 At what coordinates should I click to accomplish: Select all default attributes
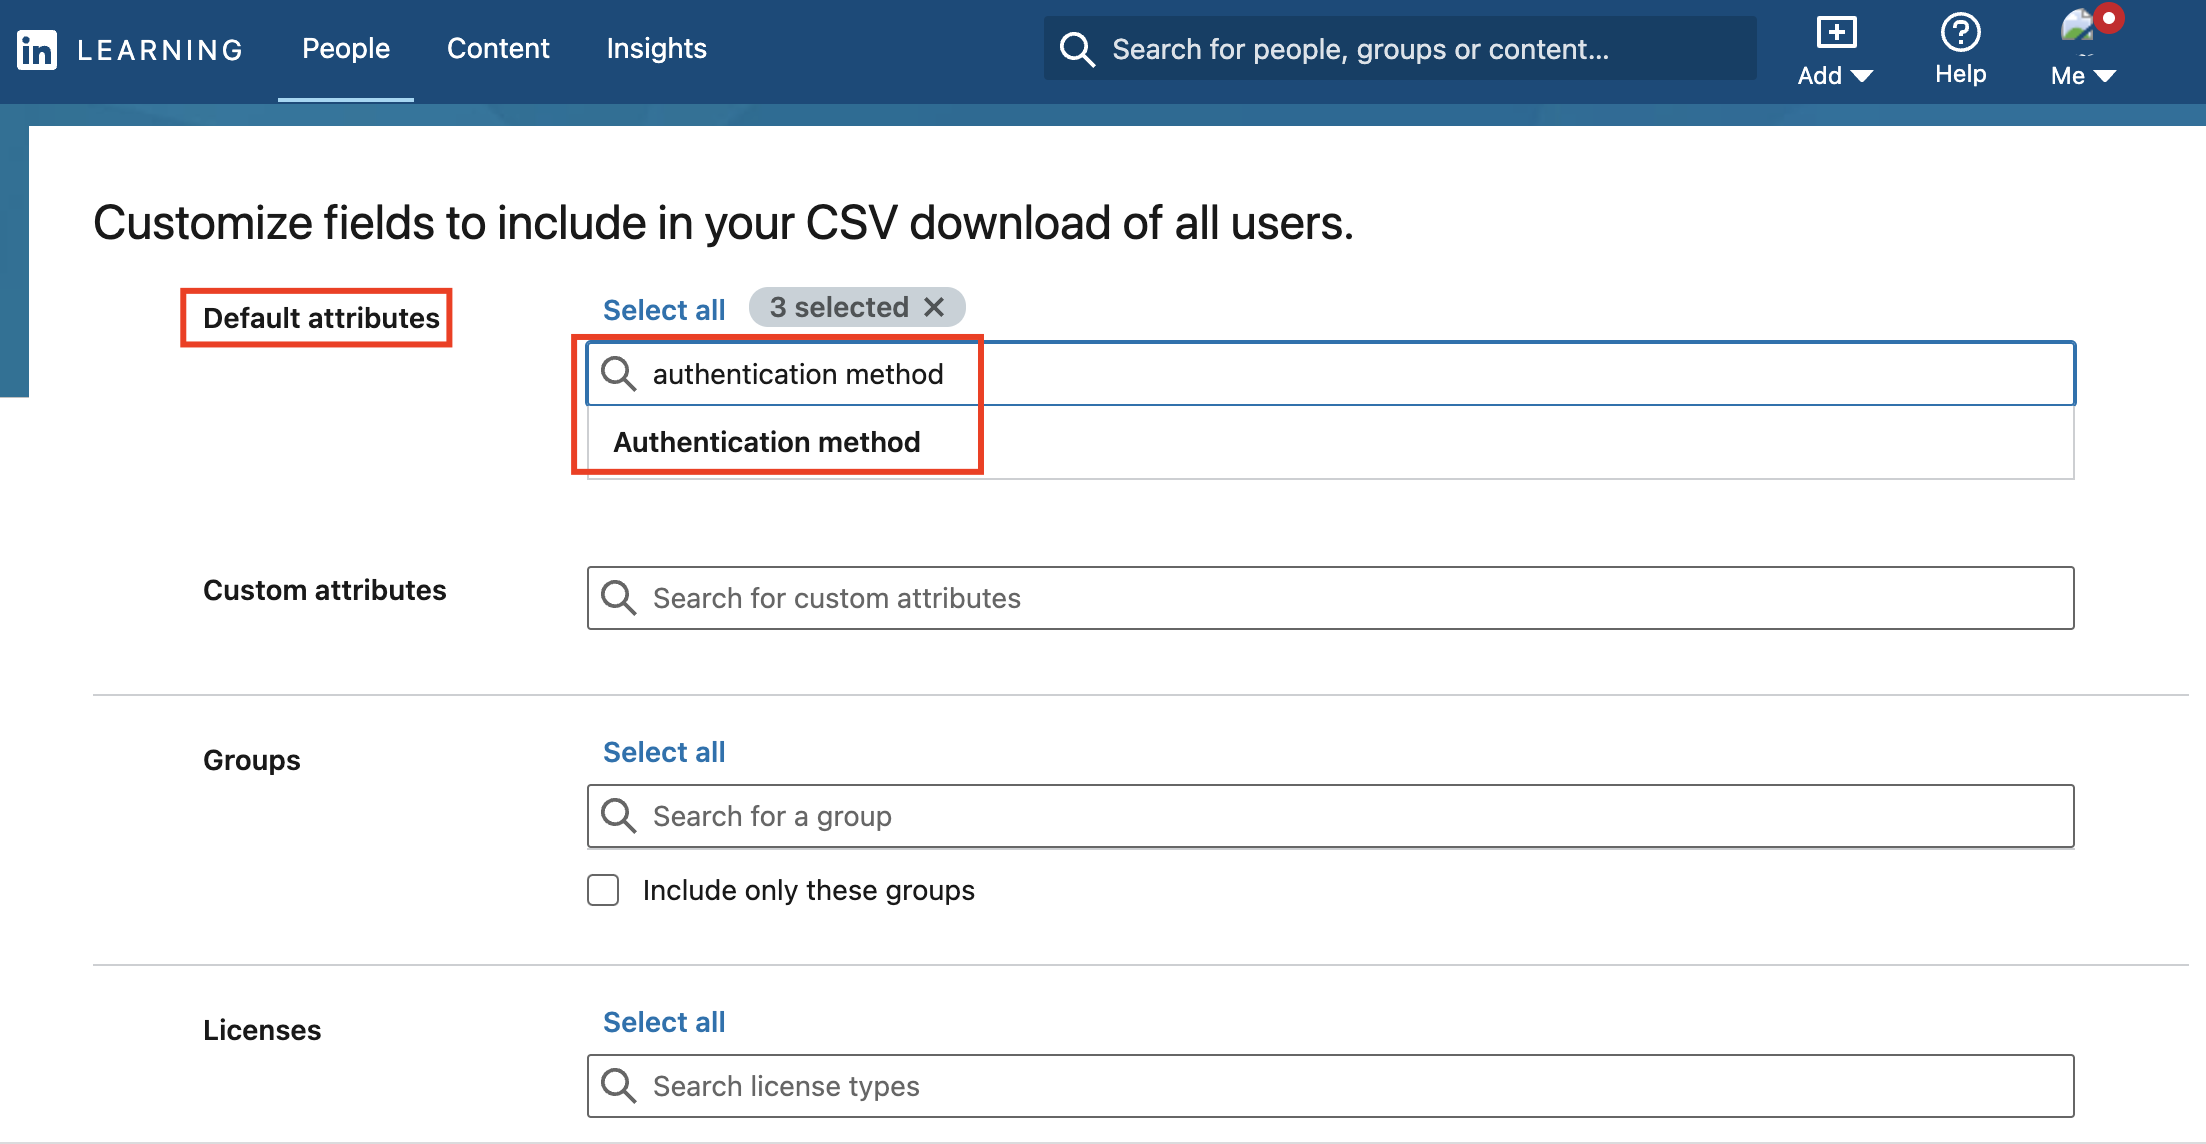coord(664,309)
